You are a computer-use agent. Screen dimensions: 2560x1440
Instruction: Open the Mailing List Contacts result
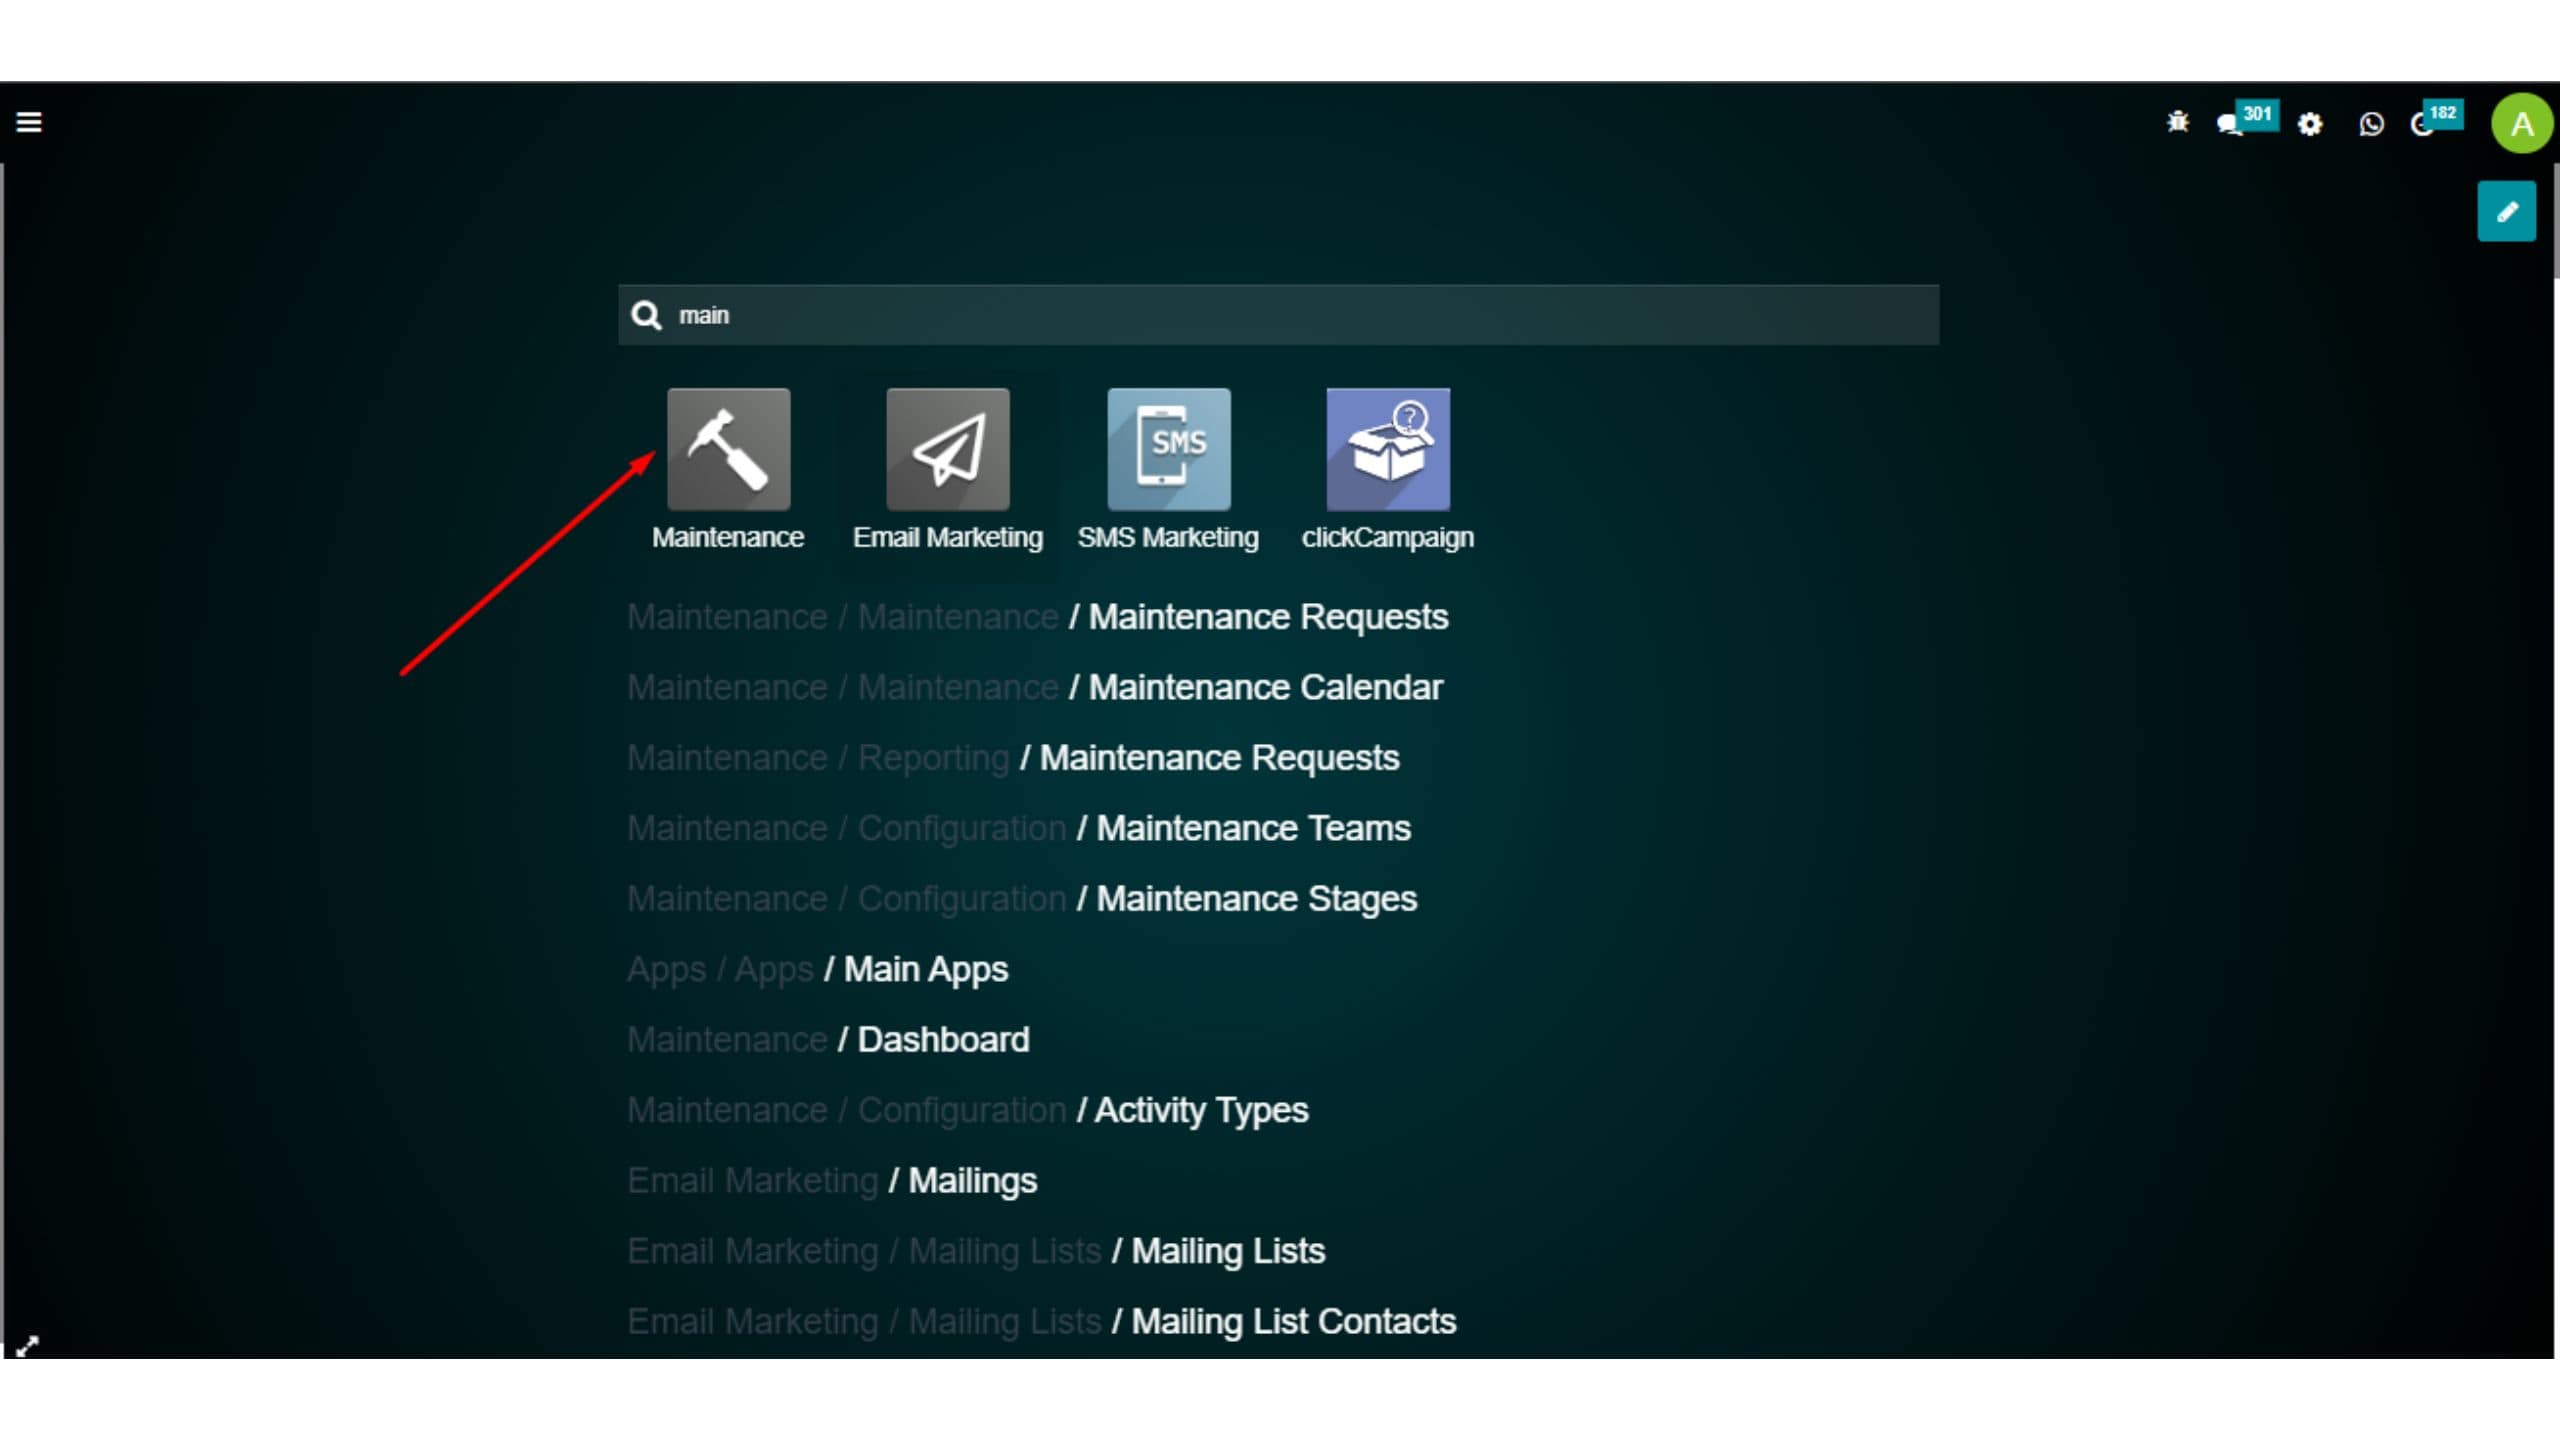pos(1292,1322)
